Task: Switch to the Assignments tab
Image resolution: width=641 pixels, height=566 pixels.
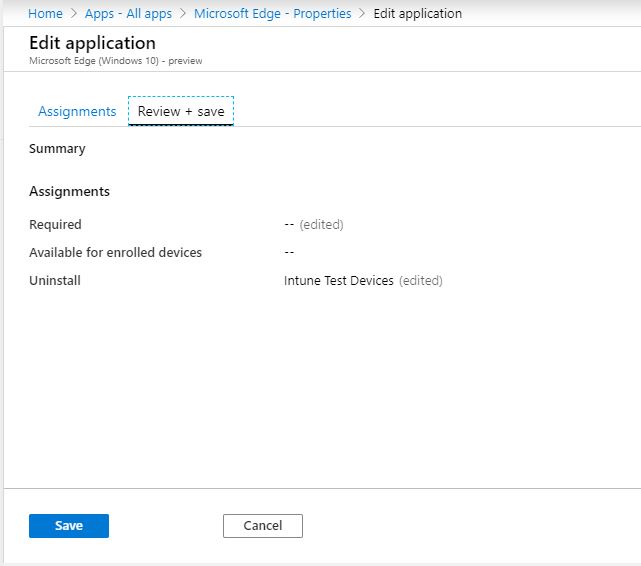Action: 77,112
